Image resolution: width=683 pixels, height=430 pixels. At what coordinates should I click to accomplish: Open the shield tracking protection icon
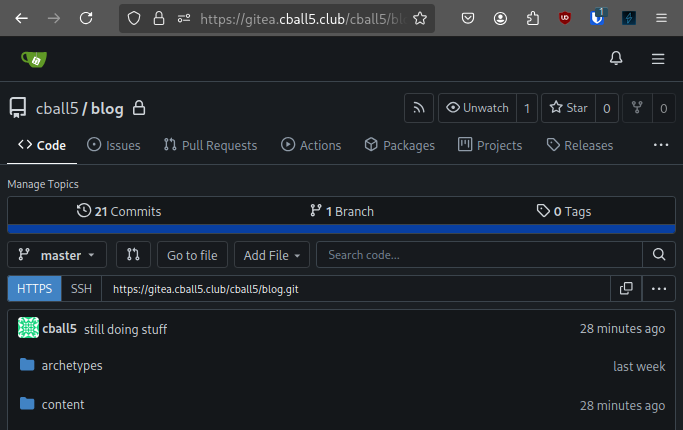pos(134,18)
